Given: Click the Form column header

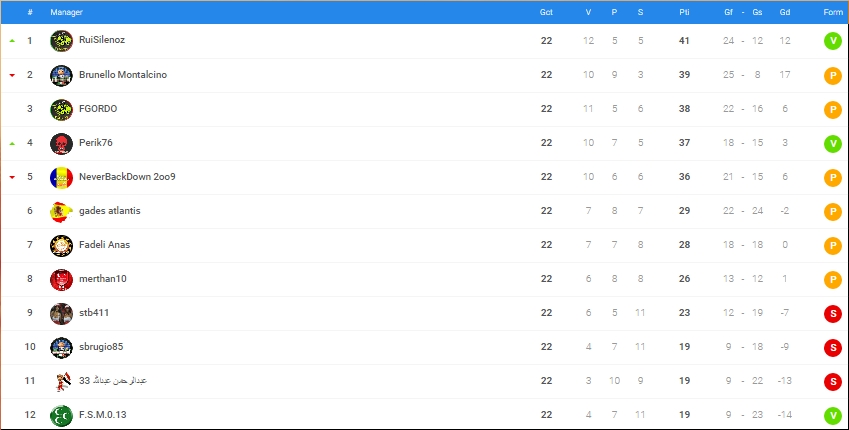Looking at the screenshot, I should tap(832, 12).
